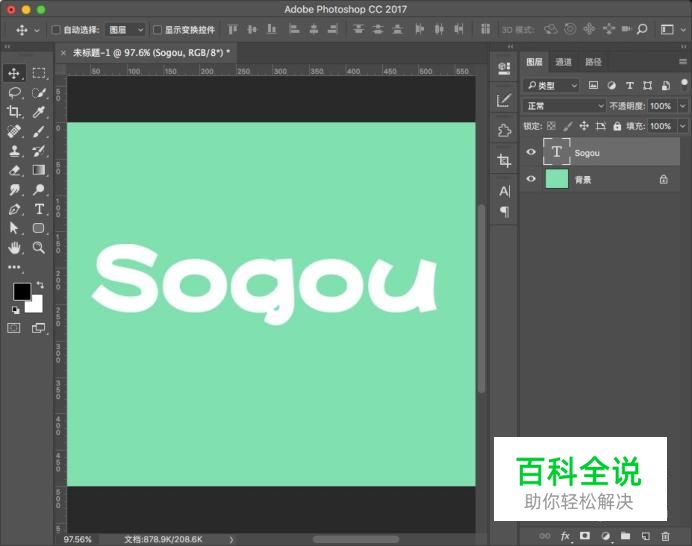Click the Pen tool
This screenshot has width=692, height=546.
pos(15,208)
